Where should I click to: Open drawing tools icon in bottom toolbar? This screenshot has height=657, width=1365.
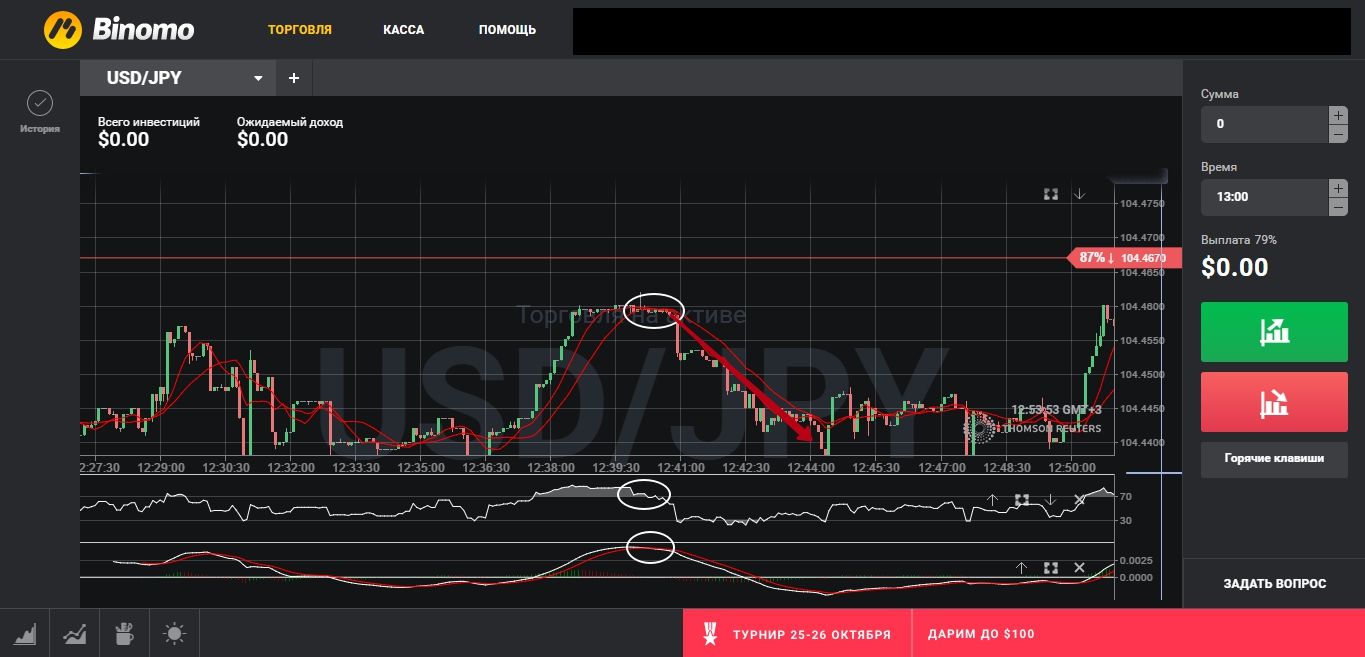tap(125, 633)
